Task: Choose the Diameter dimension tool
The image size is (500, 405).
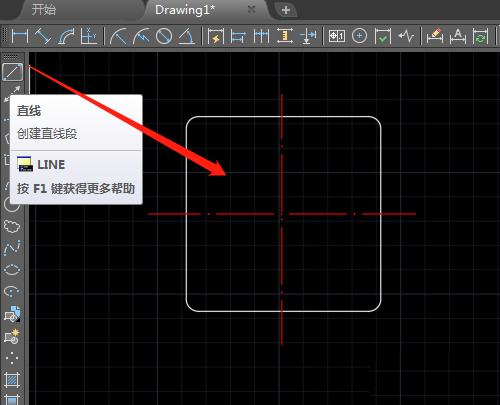Action: point(164,36)
